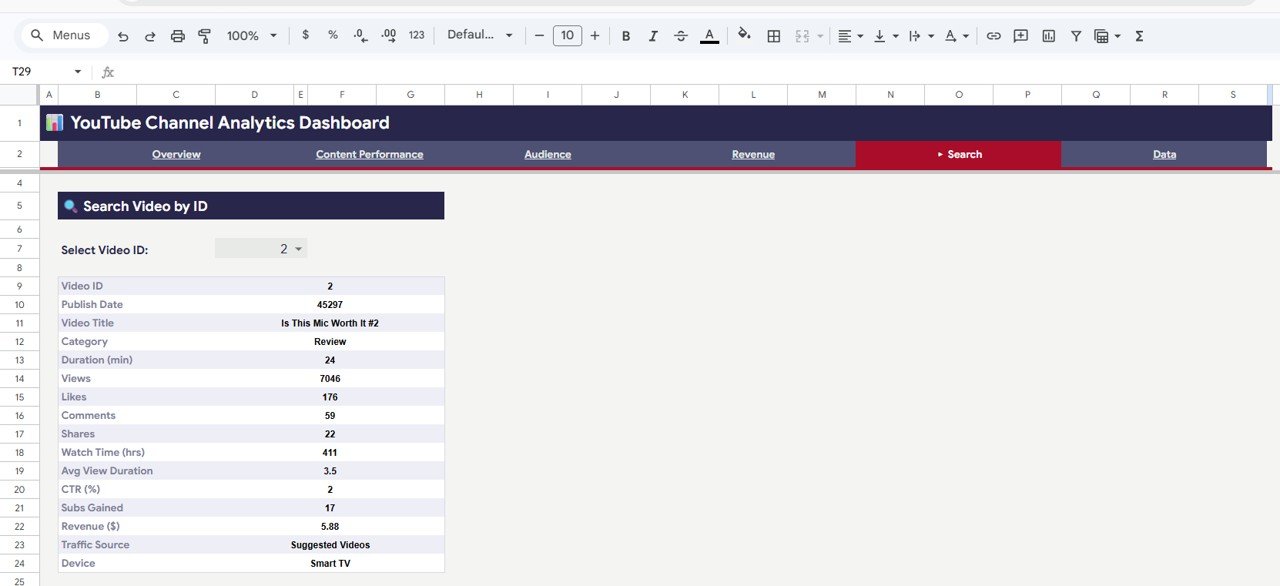1280x586 pixels.
Task: Click the Print icon
Action: pyautogui.click(x=178, y=36)
